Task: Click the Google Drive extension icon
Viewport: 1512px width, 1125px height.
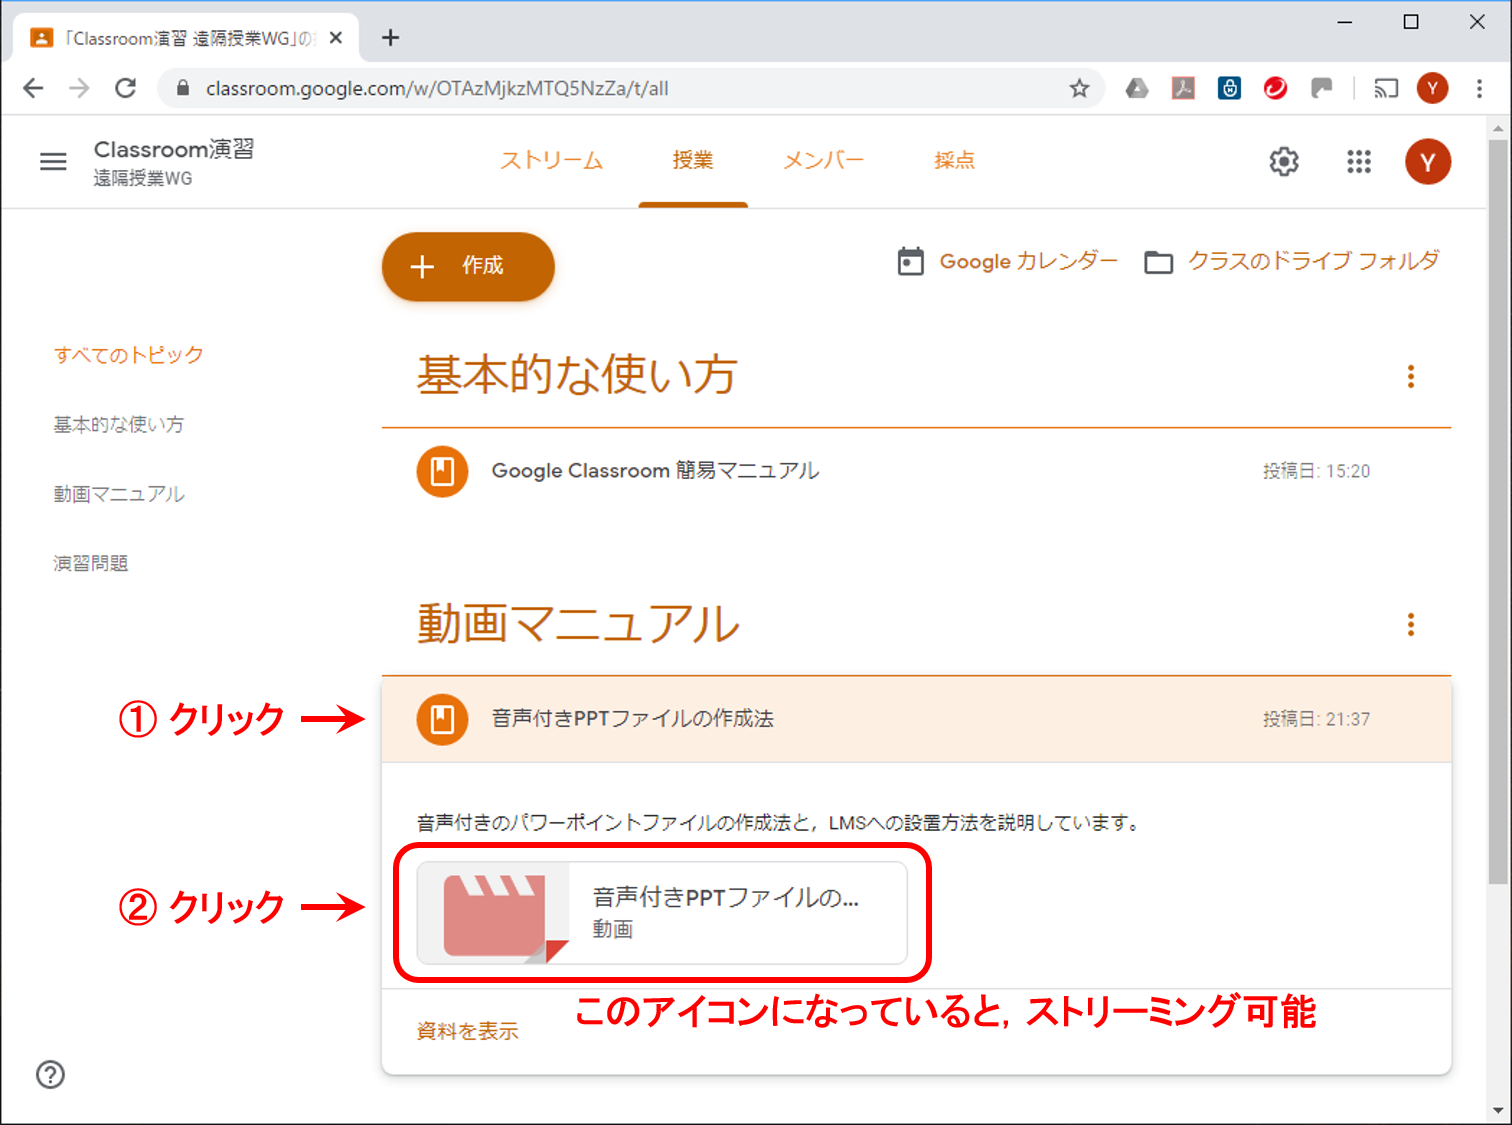Action: coord(1137,88)
